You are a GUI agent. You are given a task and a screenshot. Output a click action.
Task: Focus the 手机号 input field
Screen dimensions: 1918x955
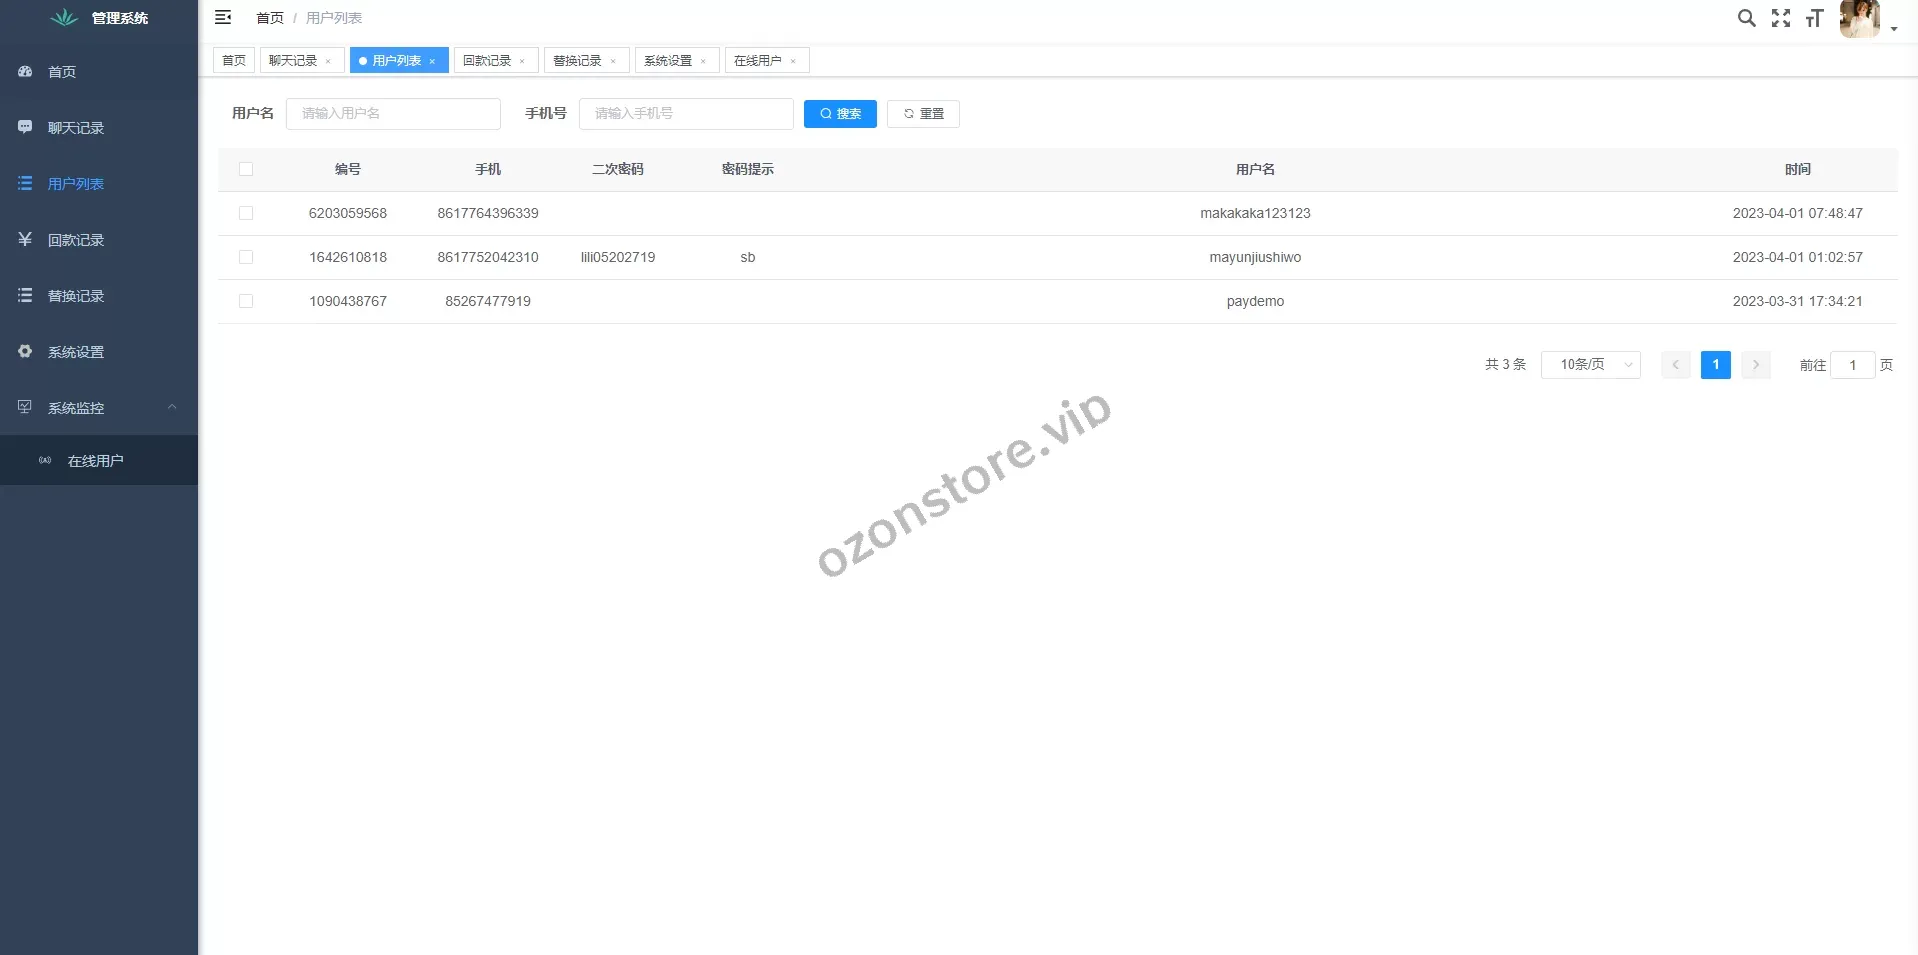pos(686,114)
